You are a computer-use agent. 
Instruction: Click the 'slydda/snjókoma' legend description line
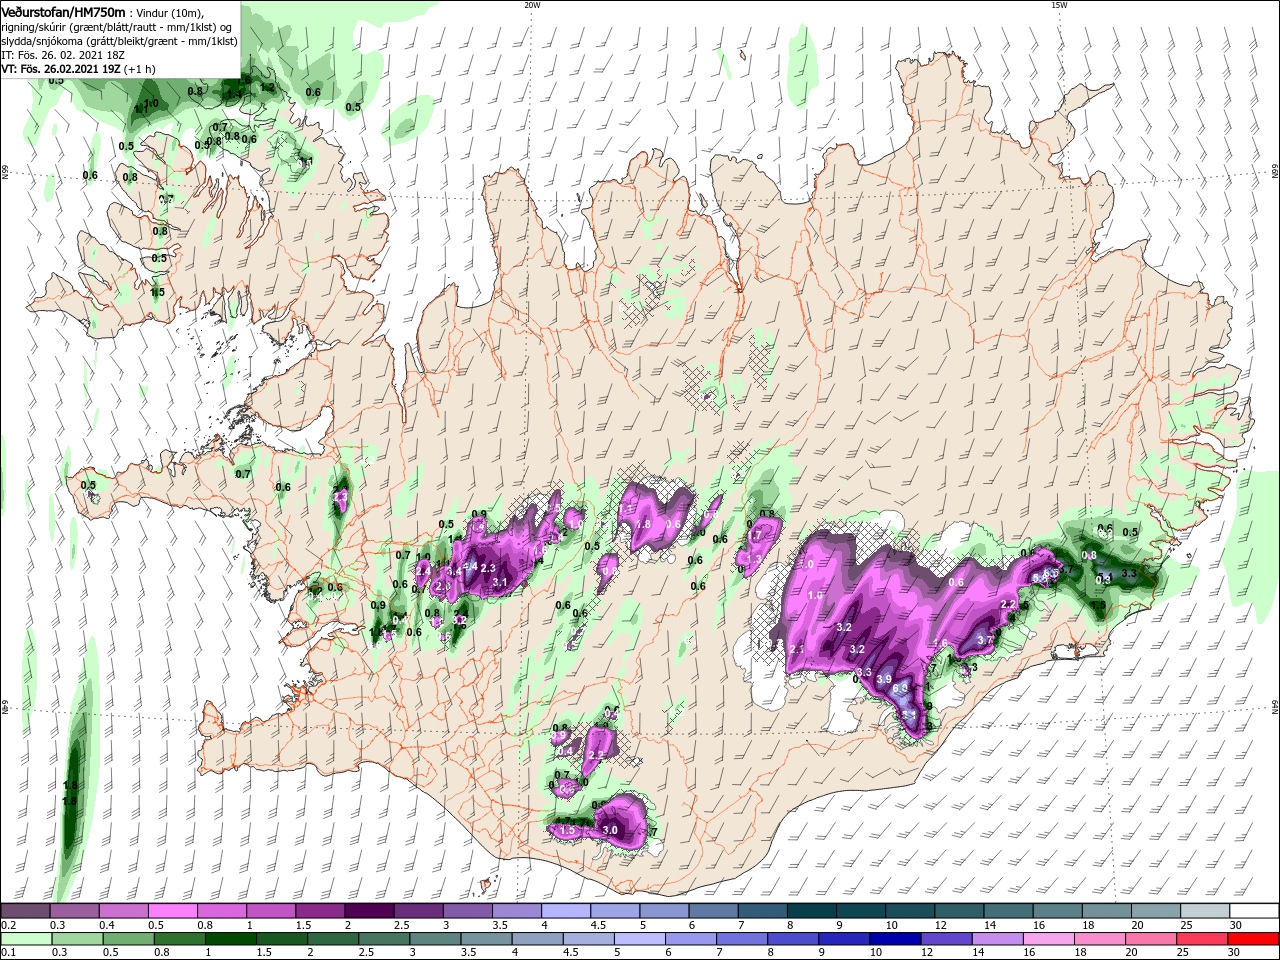point(119,41)
